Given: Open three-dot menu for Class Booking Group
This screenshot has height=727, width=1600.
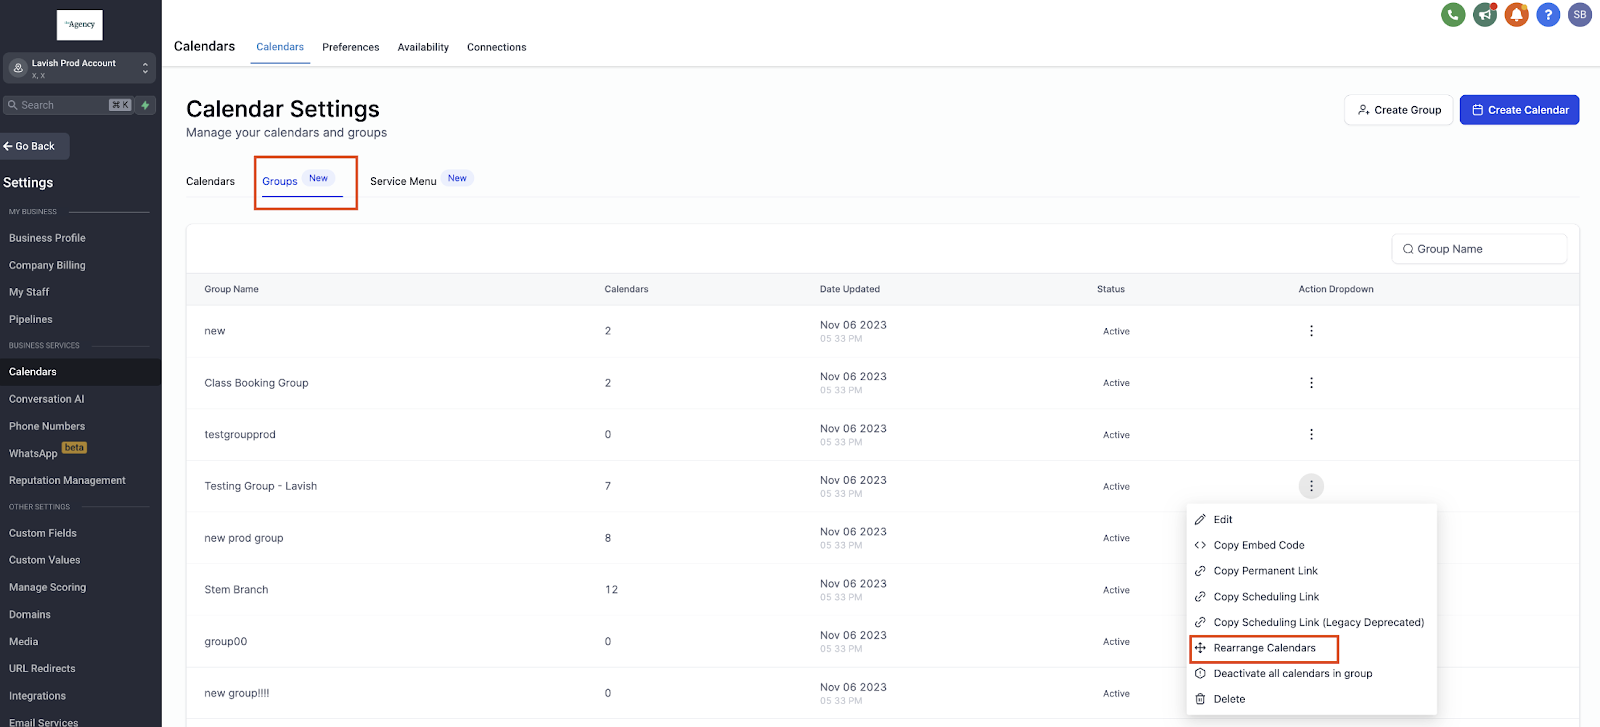Looking at the screenshot, I should coord(1311,383).
